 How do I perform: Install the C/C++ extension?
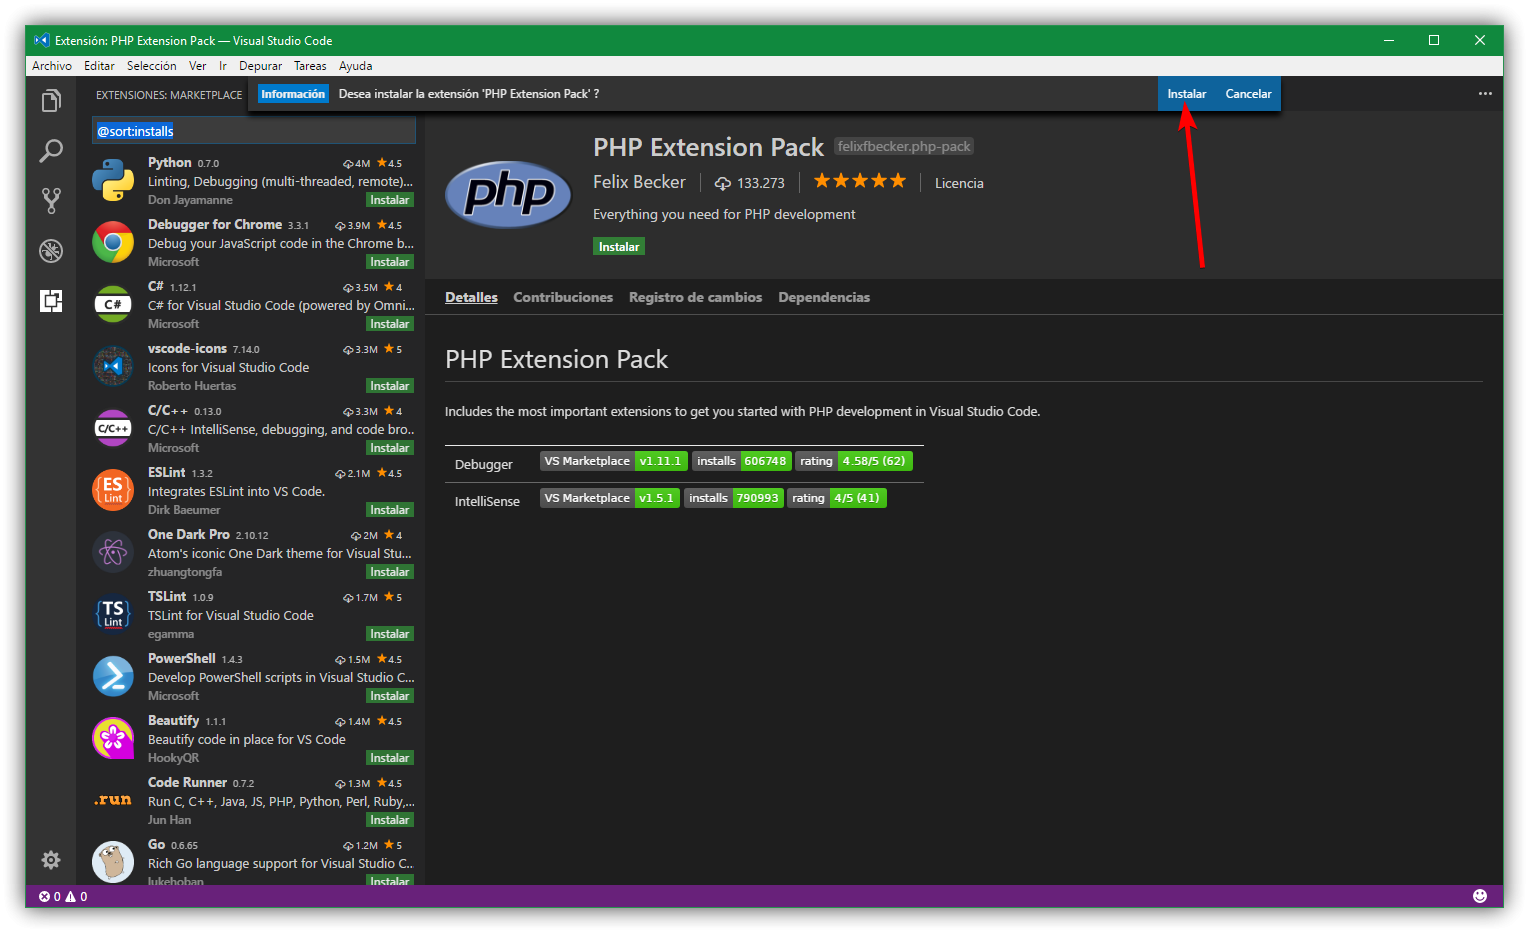point(389,448)
